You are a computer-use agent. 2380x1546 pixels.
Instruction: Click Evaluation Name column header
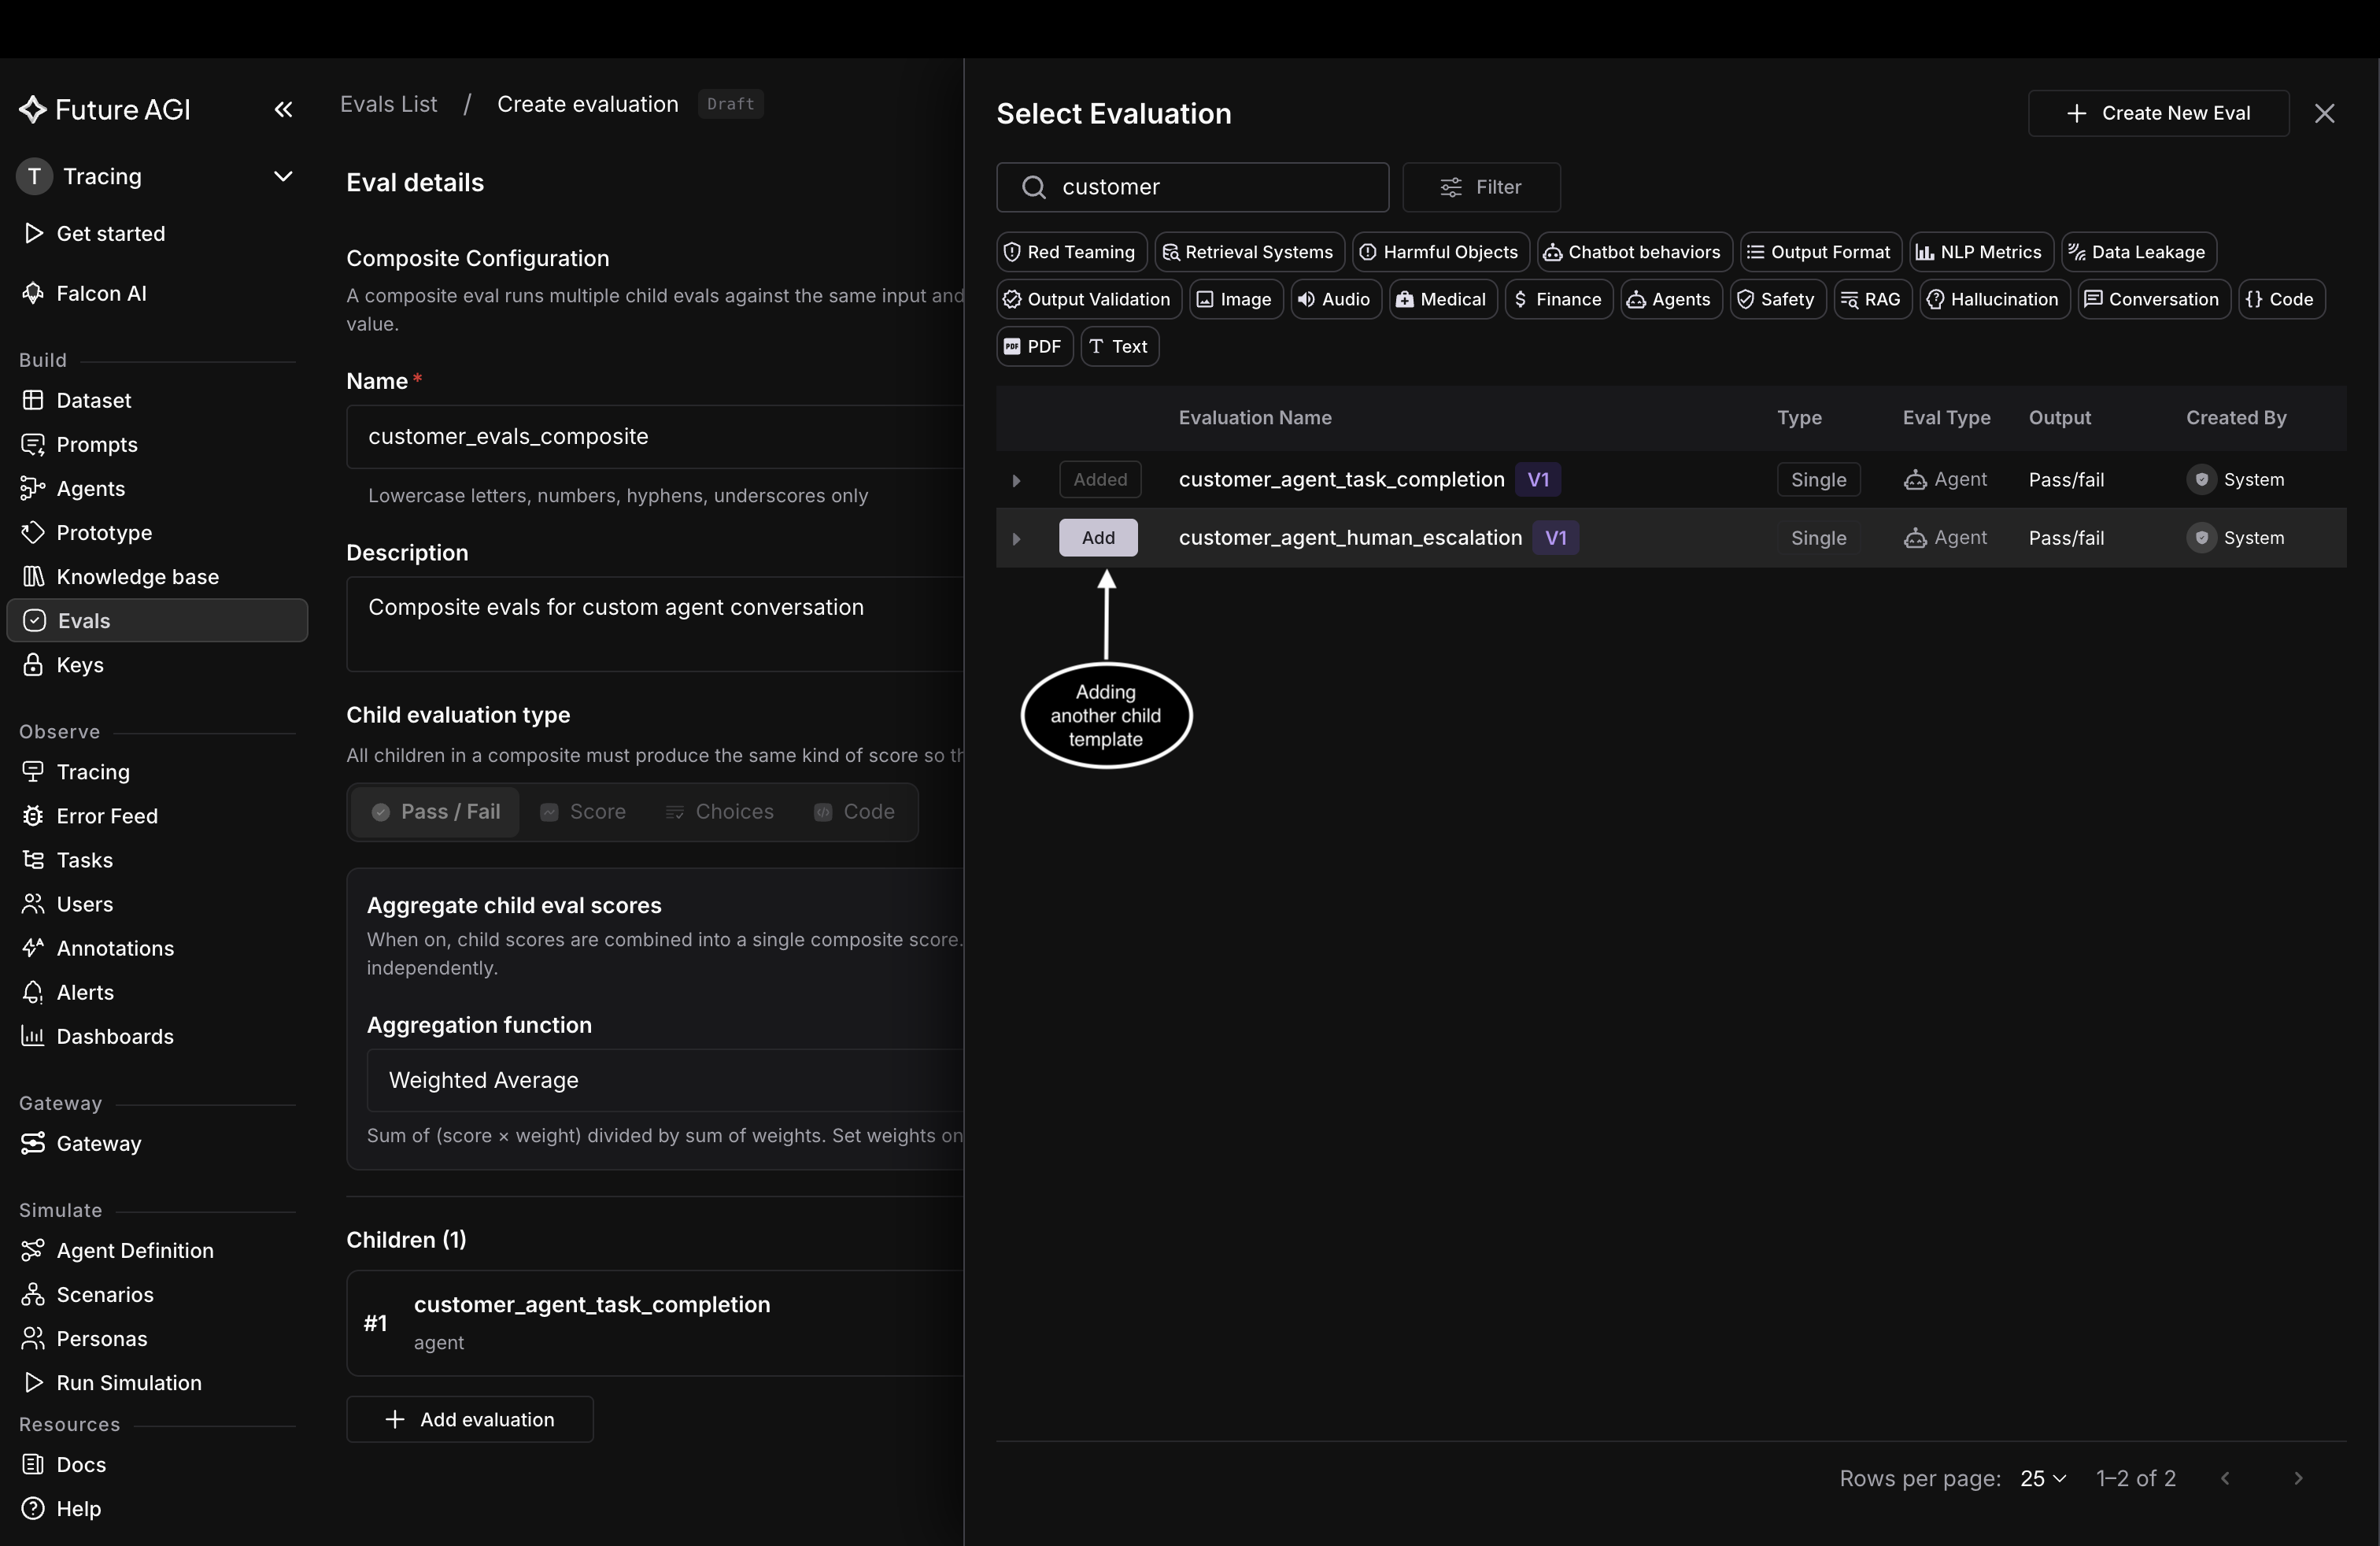(x=1254, y=417)
